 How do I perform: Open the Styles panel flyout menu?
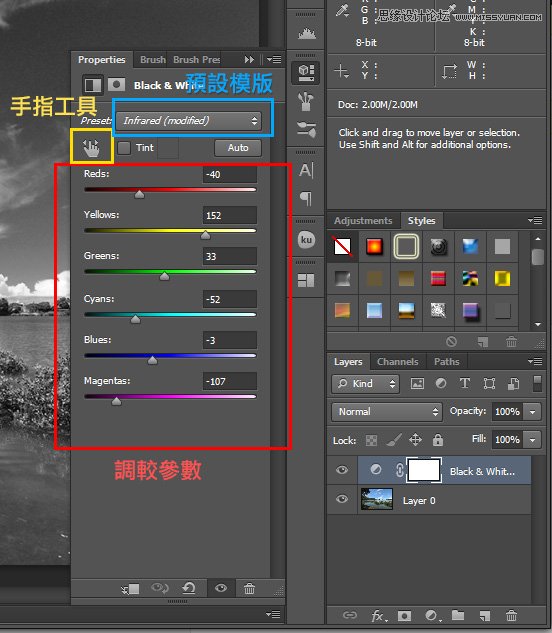pyautogui.click(x=535, y=220)
